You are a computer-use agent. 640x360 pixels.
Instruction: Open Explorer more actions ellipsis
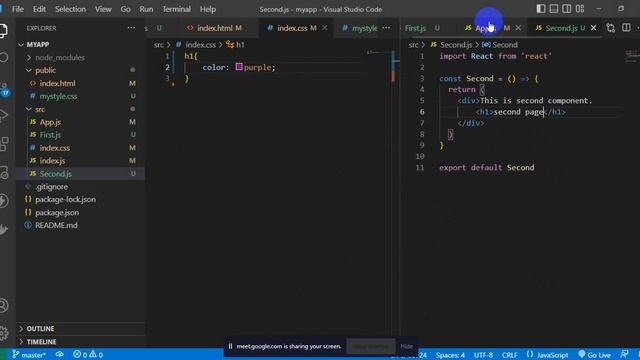tap(131, 28)
